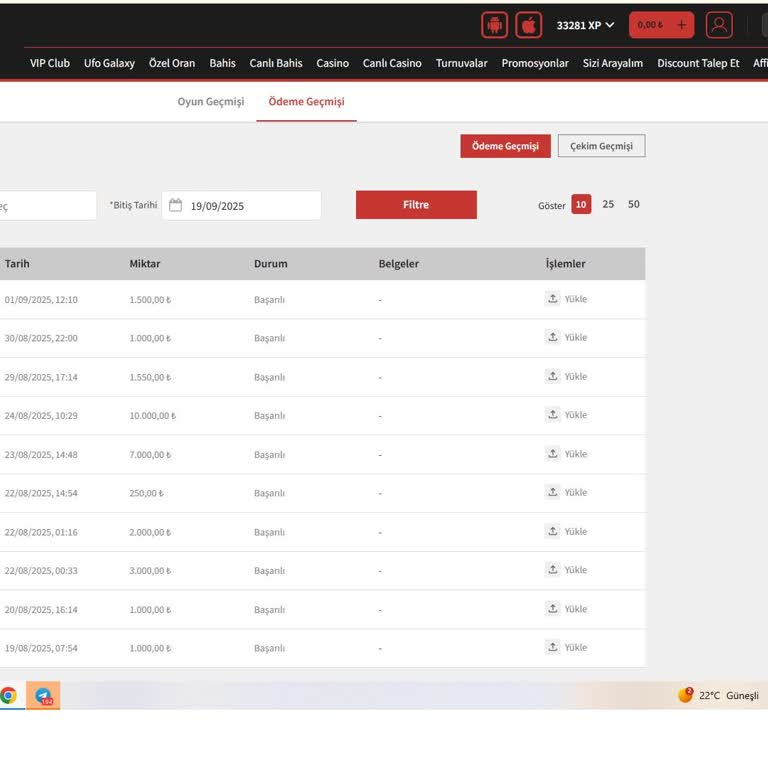
Task: Click the Android app download icon
Action: click(494, 25)
